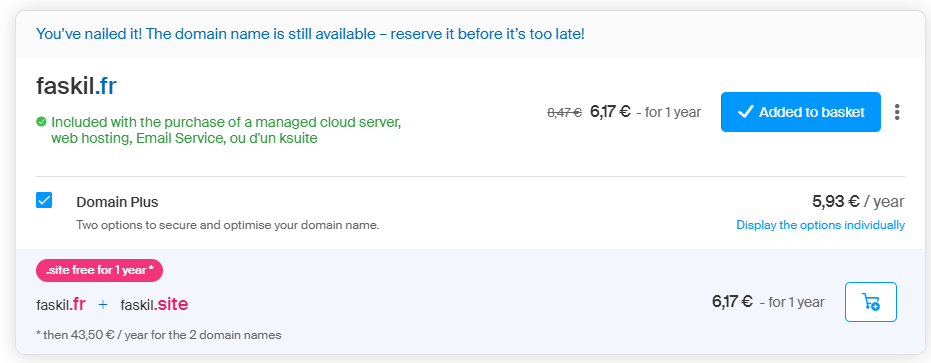
Task: Click the faskil.fr text in the bundle row
Action: tap(61, 305)
